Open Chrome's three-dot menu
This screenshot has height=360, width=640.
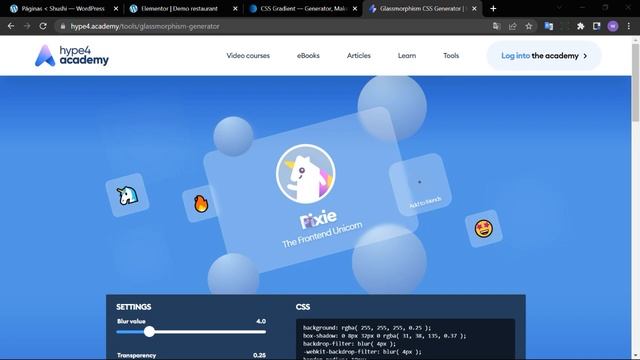[x=629, y=26]
